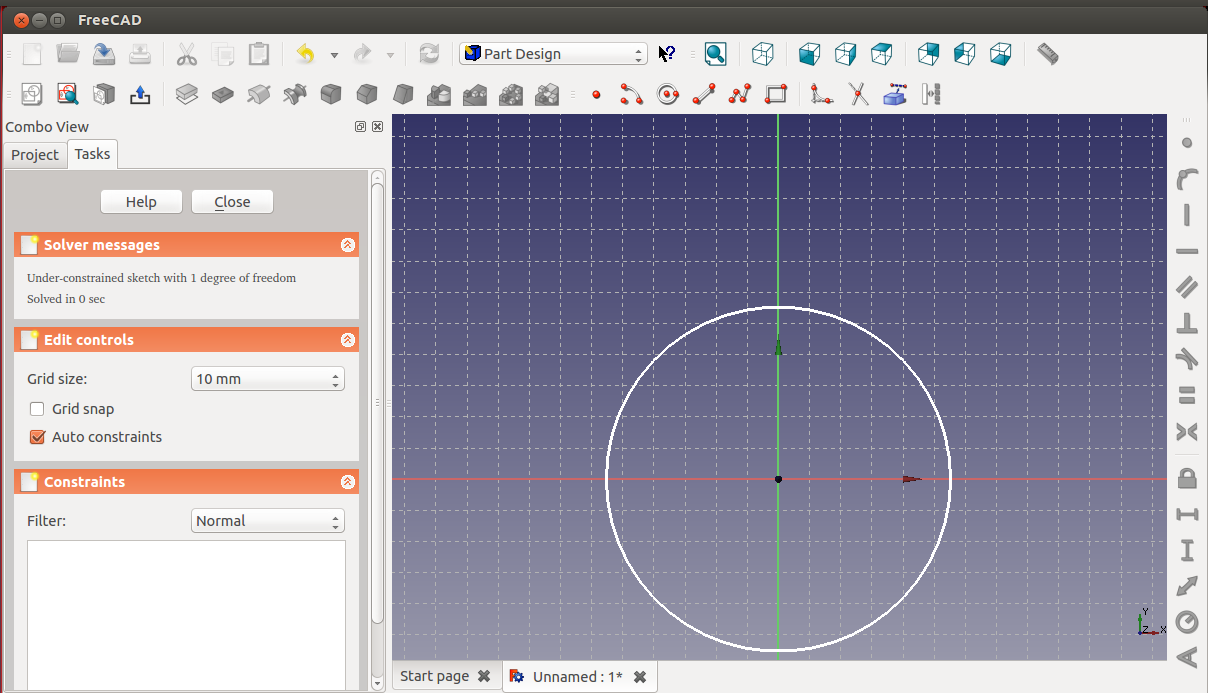This screenshot has height=693, width=1208.
Task: Click the Close button in Tasks
Action: [x=232, y=202]
